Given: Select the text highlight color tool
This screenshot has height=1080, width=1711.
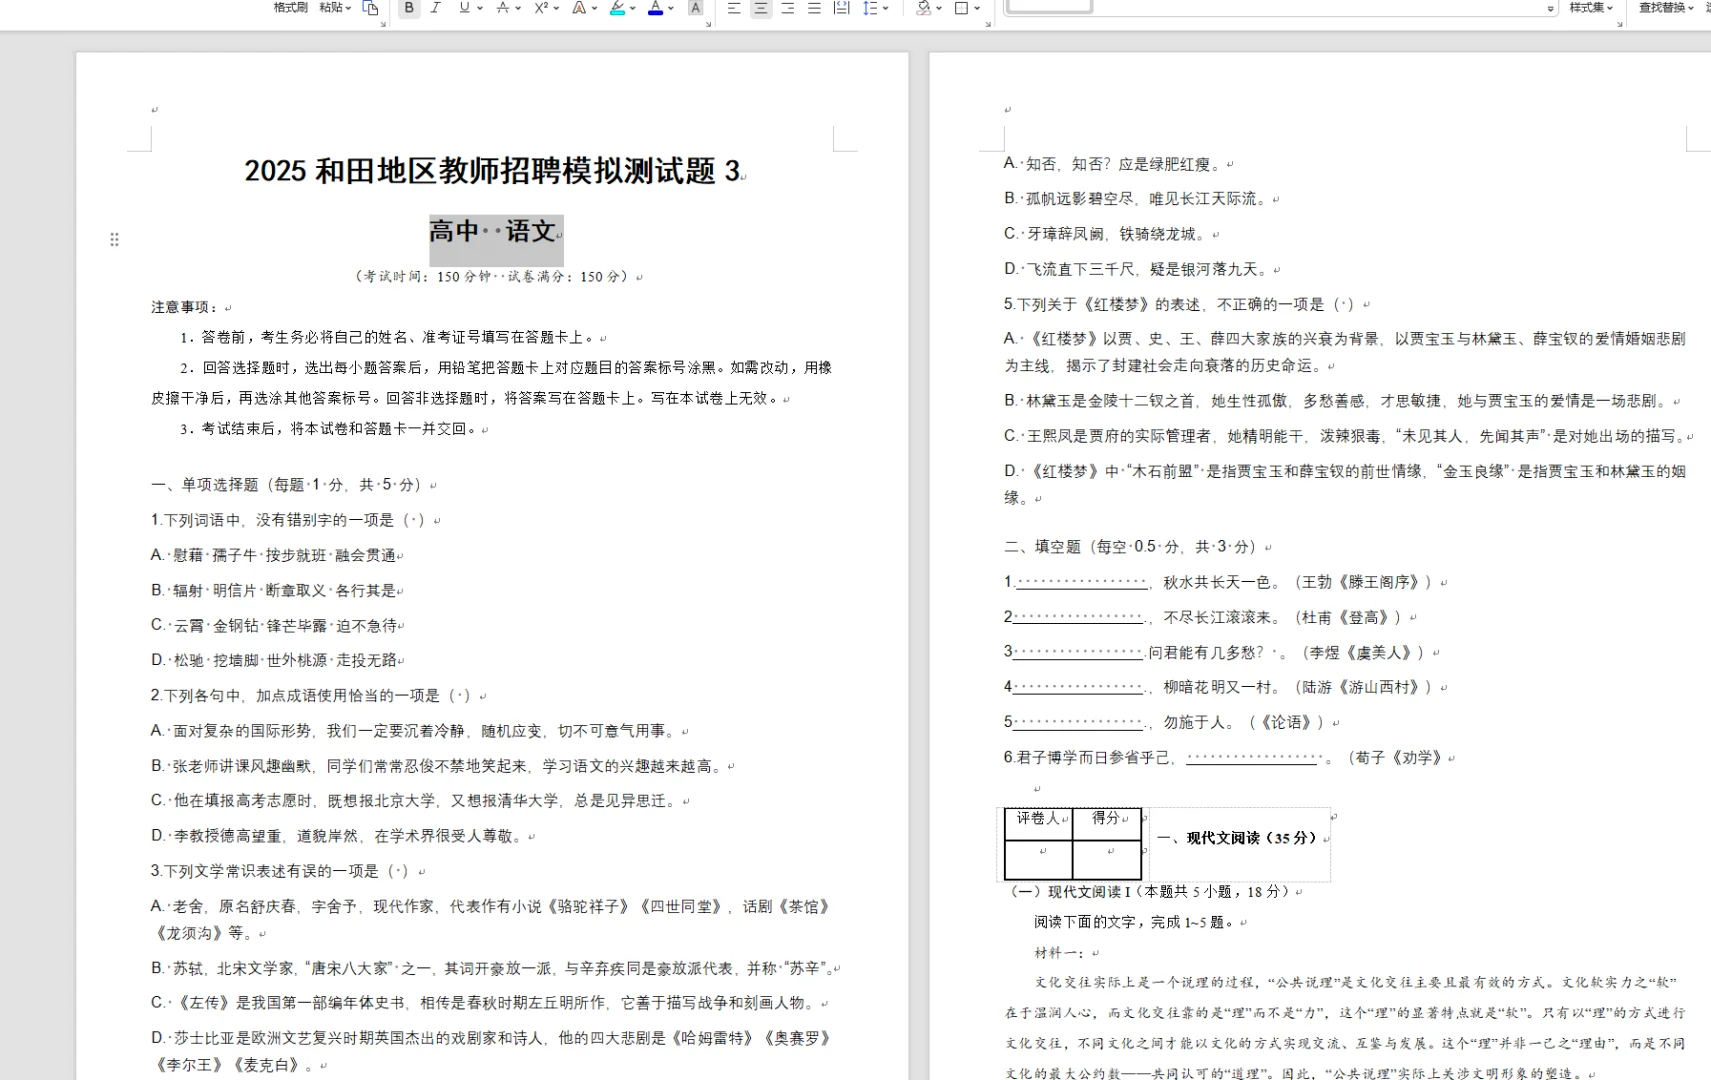Looking at the screenshot, I should click(616, 8).
